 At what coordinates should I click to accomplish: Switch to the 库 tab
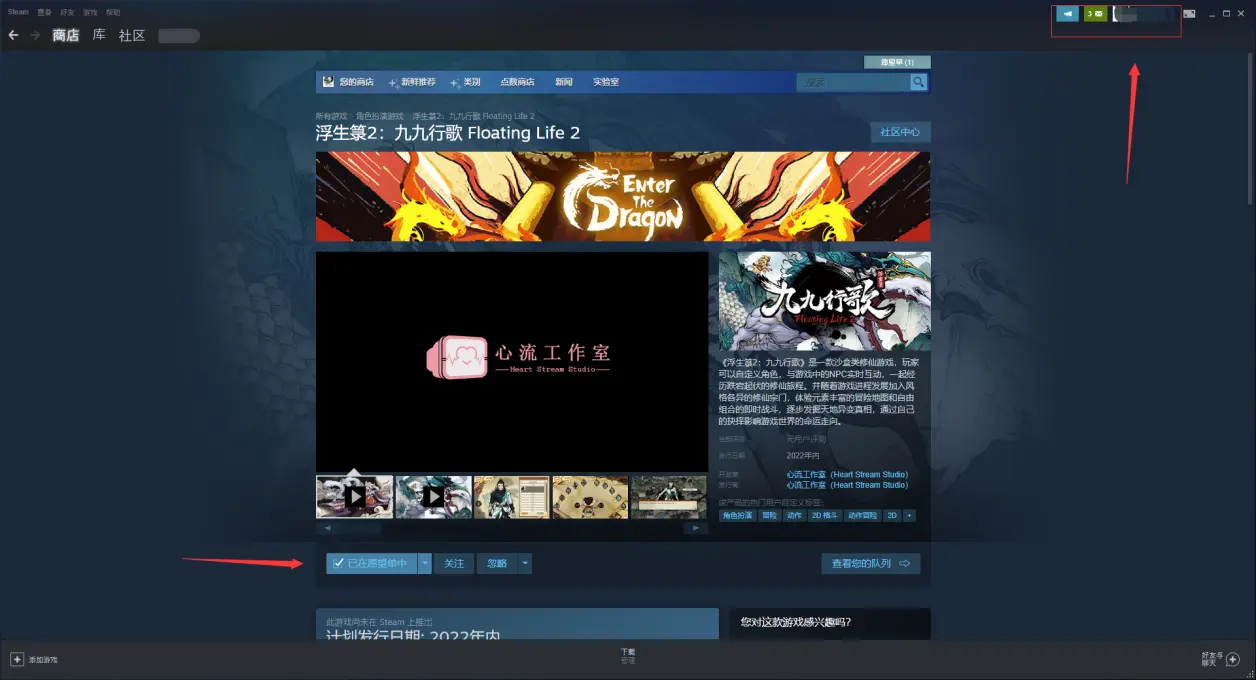pos(99,35)
